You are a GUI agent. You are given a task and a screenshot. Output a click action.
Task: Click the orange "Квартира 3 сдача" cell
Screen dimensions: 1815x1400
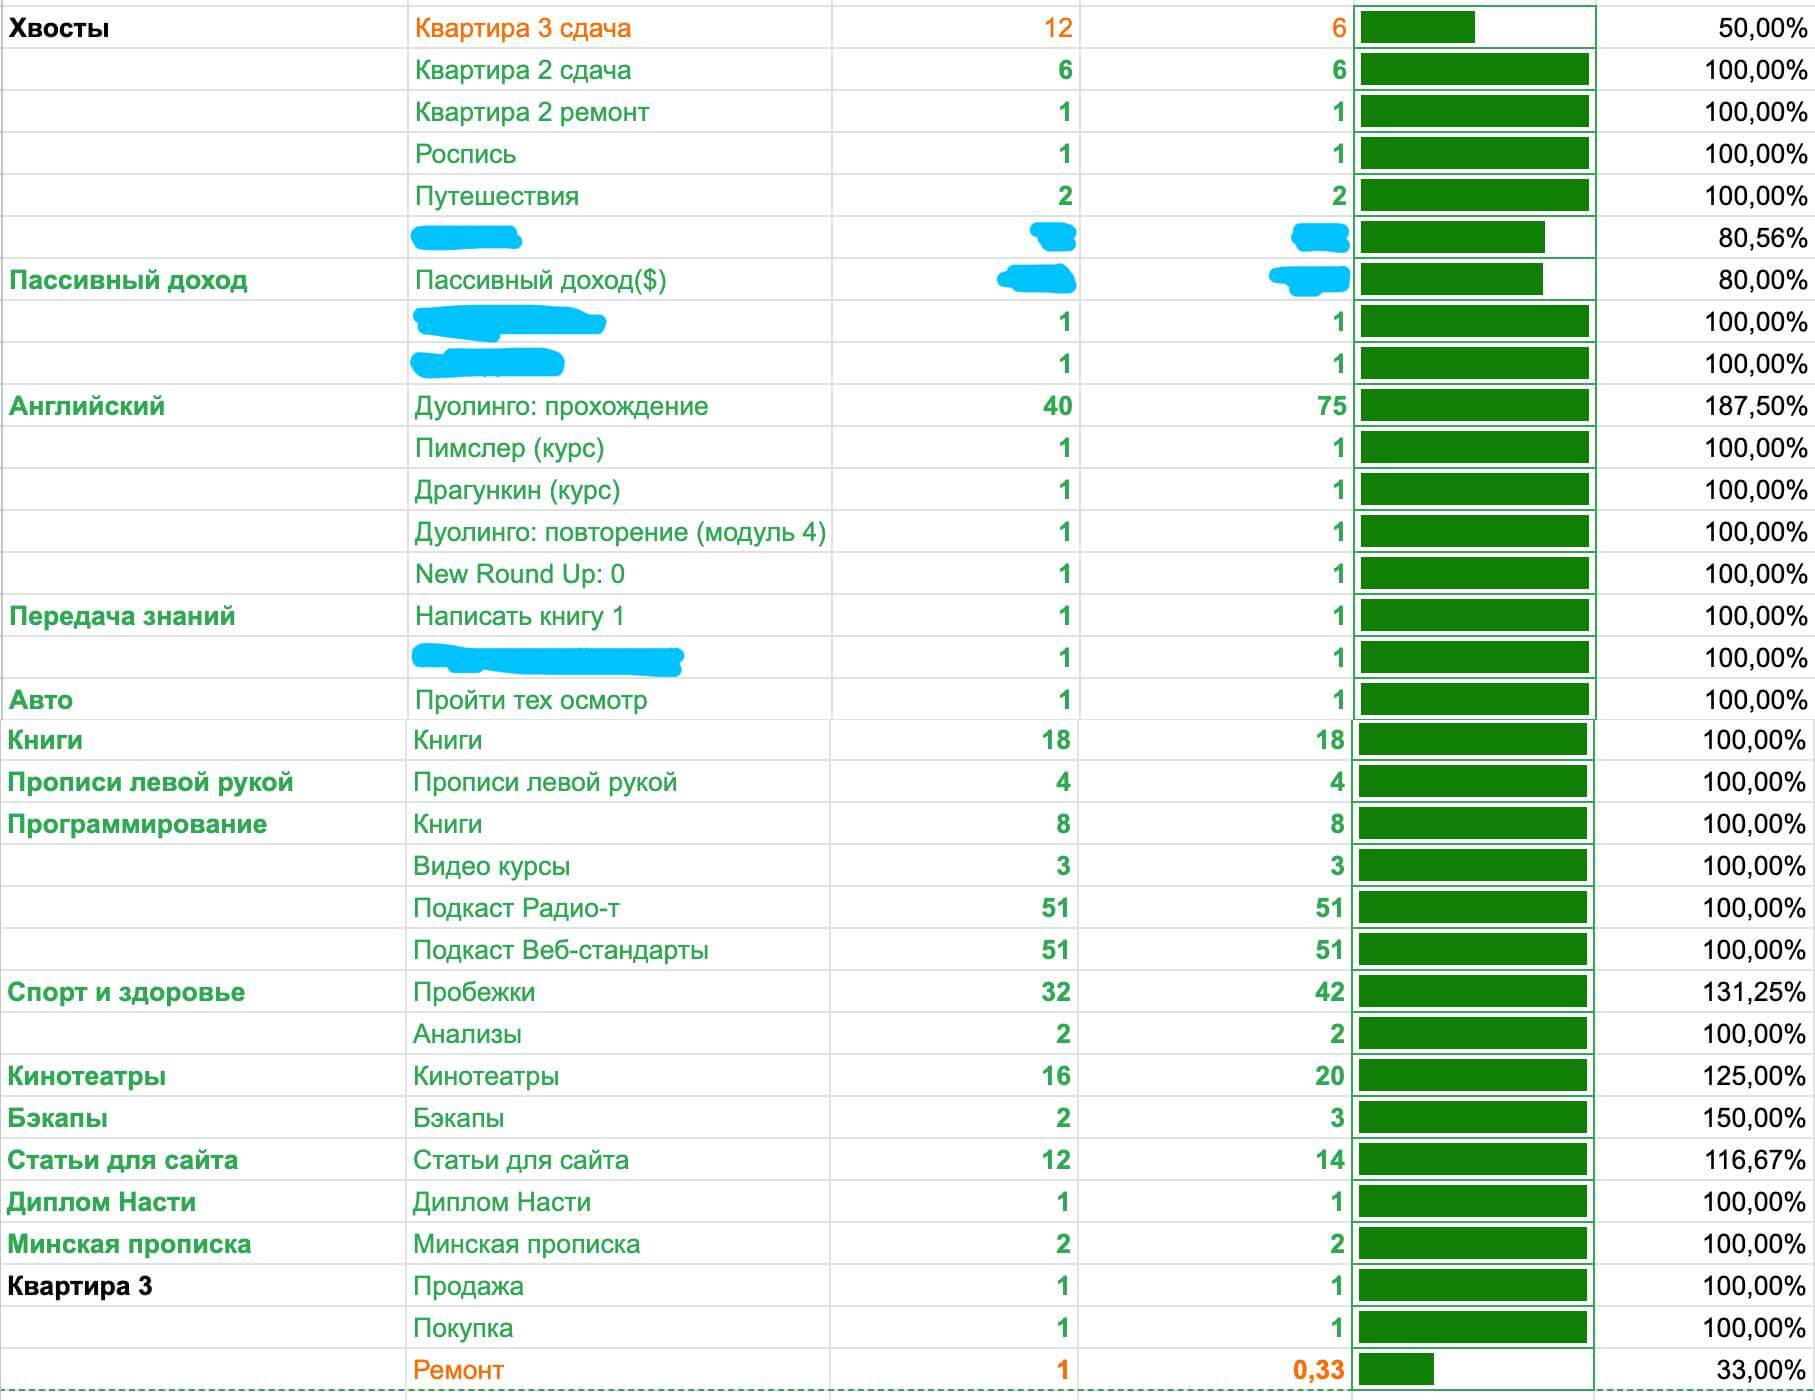[x=523, y=28]
